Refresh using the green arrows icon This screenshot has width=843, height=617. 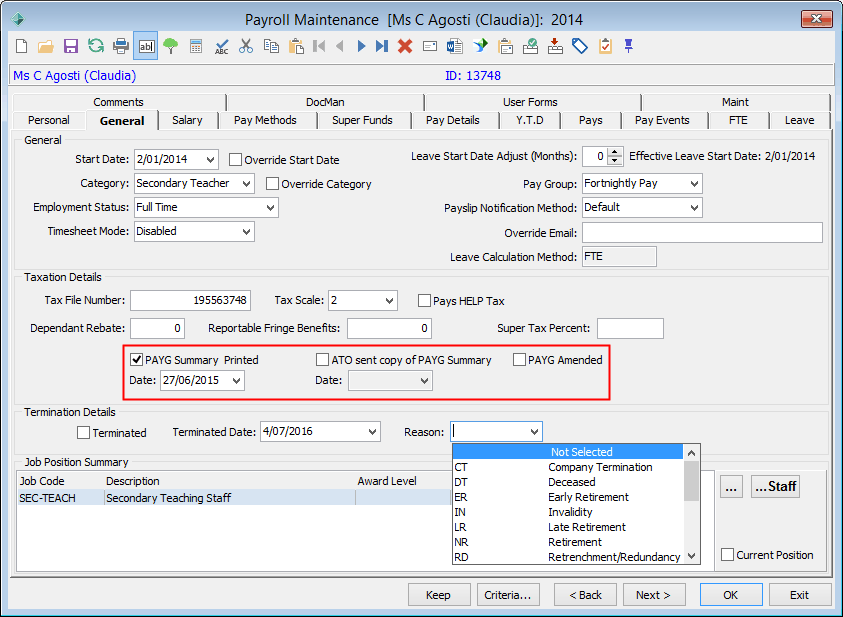pyautogui.click(x=96, y=46)
